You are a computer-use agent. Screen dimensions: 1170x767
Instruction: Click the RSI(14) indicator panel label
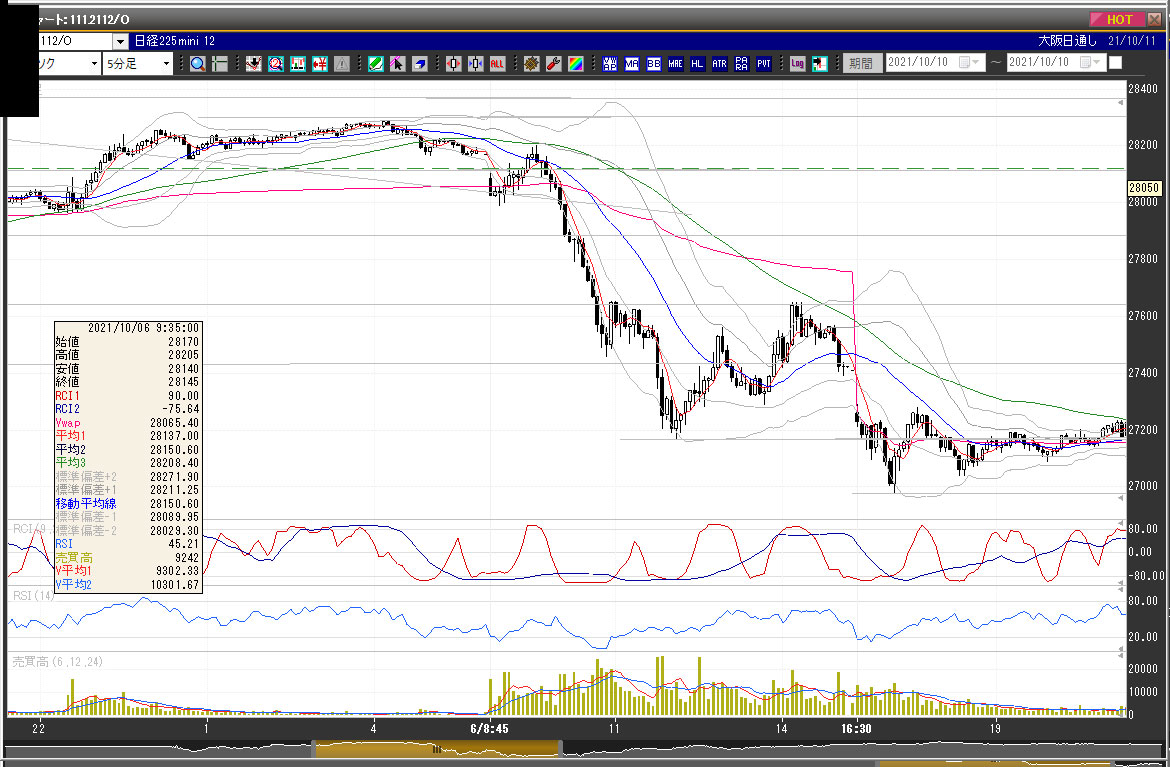34,595
